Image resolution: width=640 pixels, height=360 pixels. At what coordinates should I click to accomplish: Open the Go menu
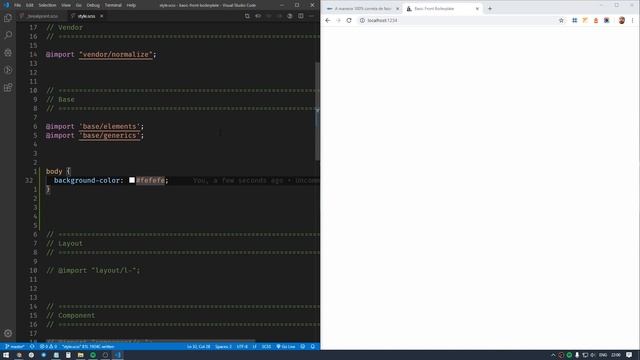pos(78,5)
